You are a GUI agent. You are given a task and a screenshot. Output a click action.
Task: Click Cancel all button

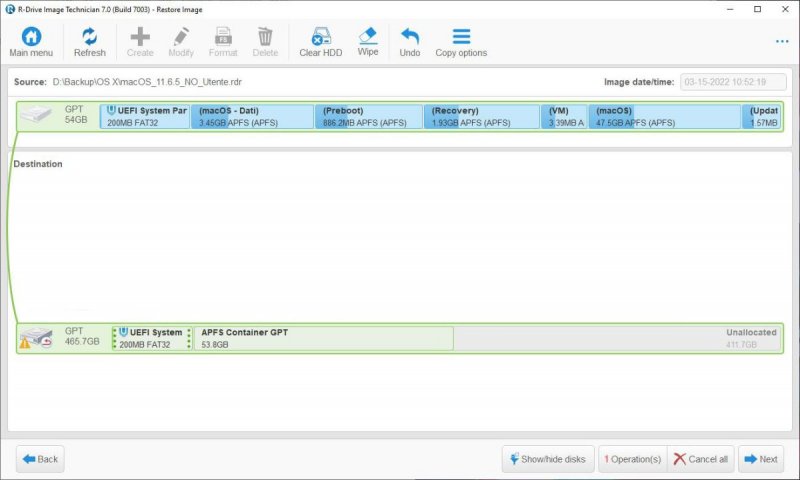[x=701, y=459]
